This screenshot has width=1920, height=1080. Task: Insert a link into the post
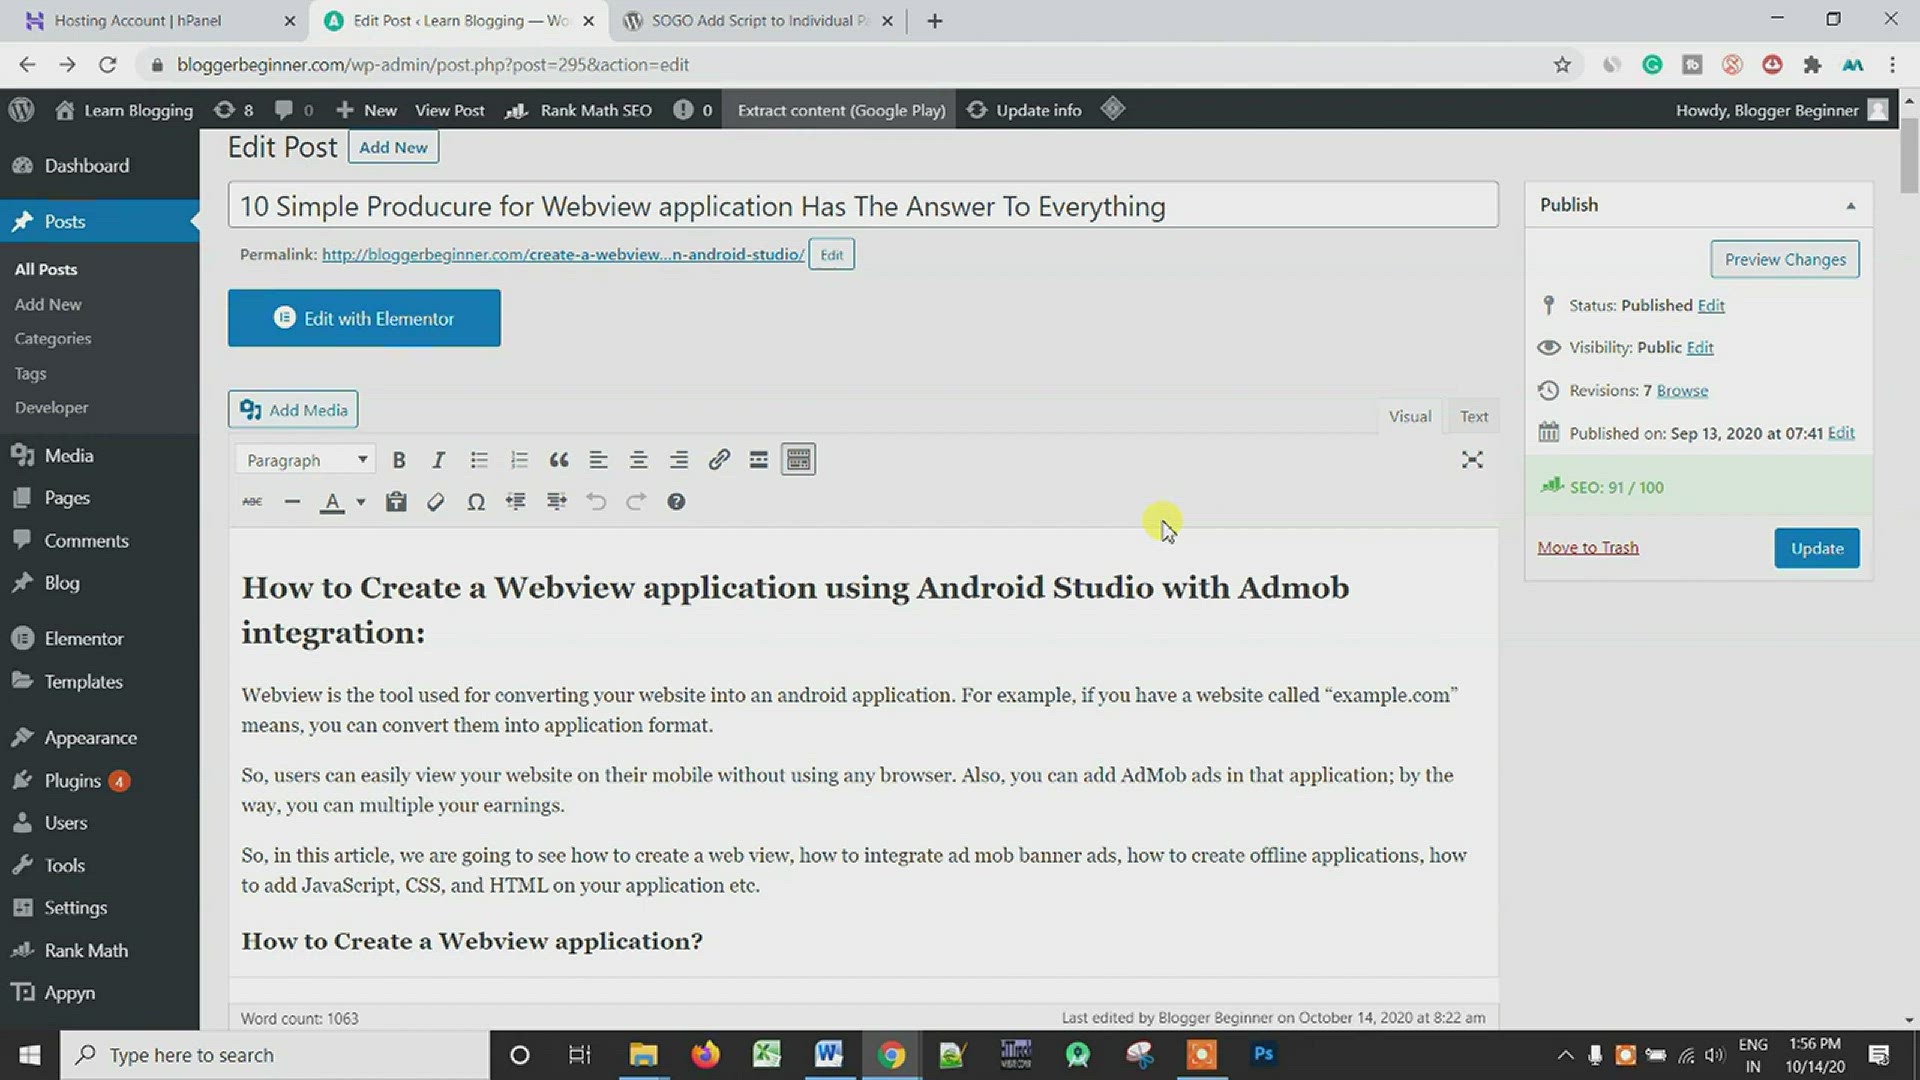(719, 459)
